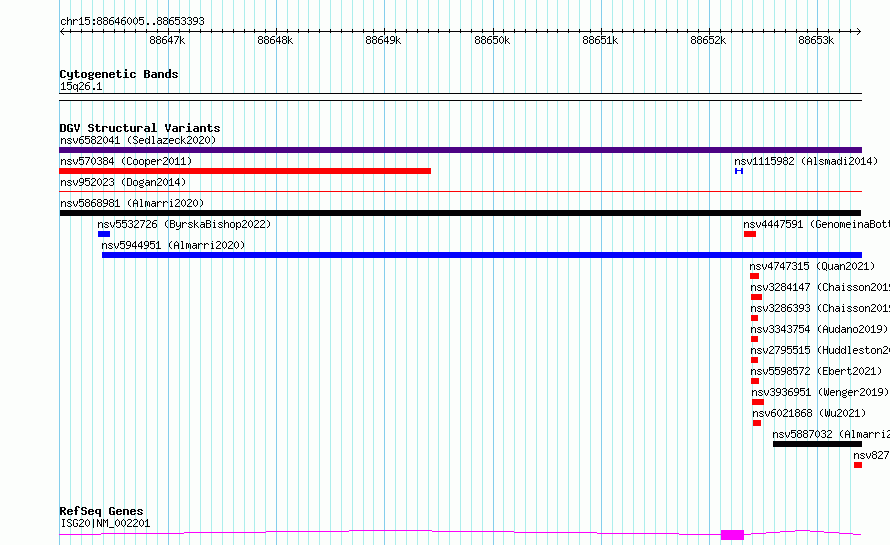Click the nsv5868981 (Almarri2020) label
890x545 pixels.
pyautogui.click(x=132, y=203)
